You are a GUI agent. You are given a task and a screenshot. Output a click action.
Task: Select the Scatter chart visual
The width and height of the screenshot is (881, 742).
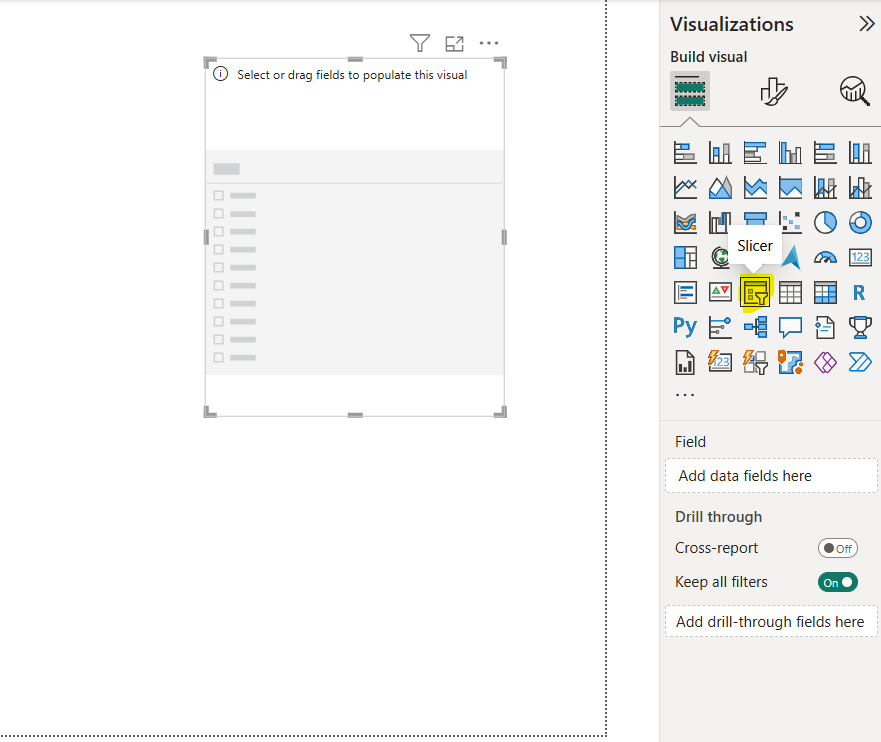coord(790,222)
